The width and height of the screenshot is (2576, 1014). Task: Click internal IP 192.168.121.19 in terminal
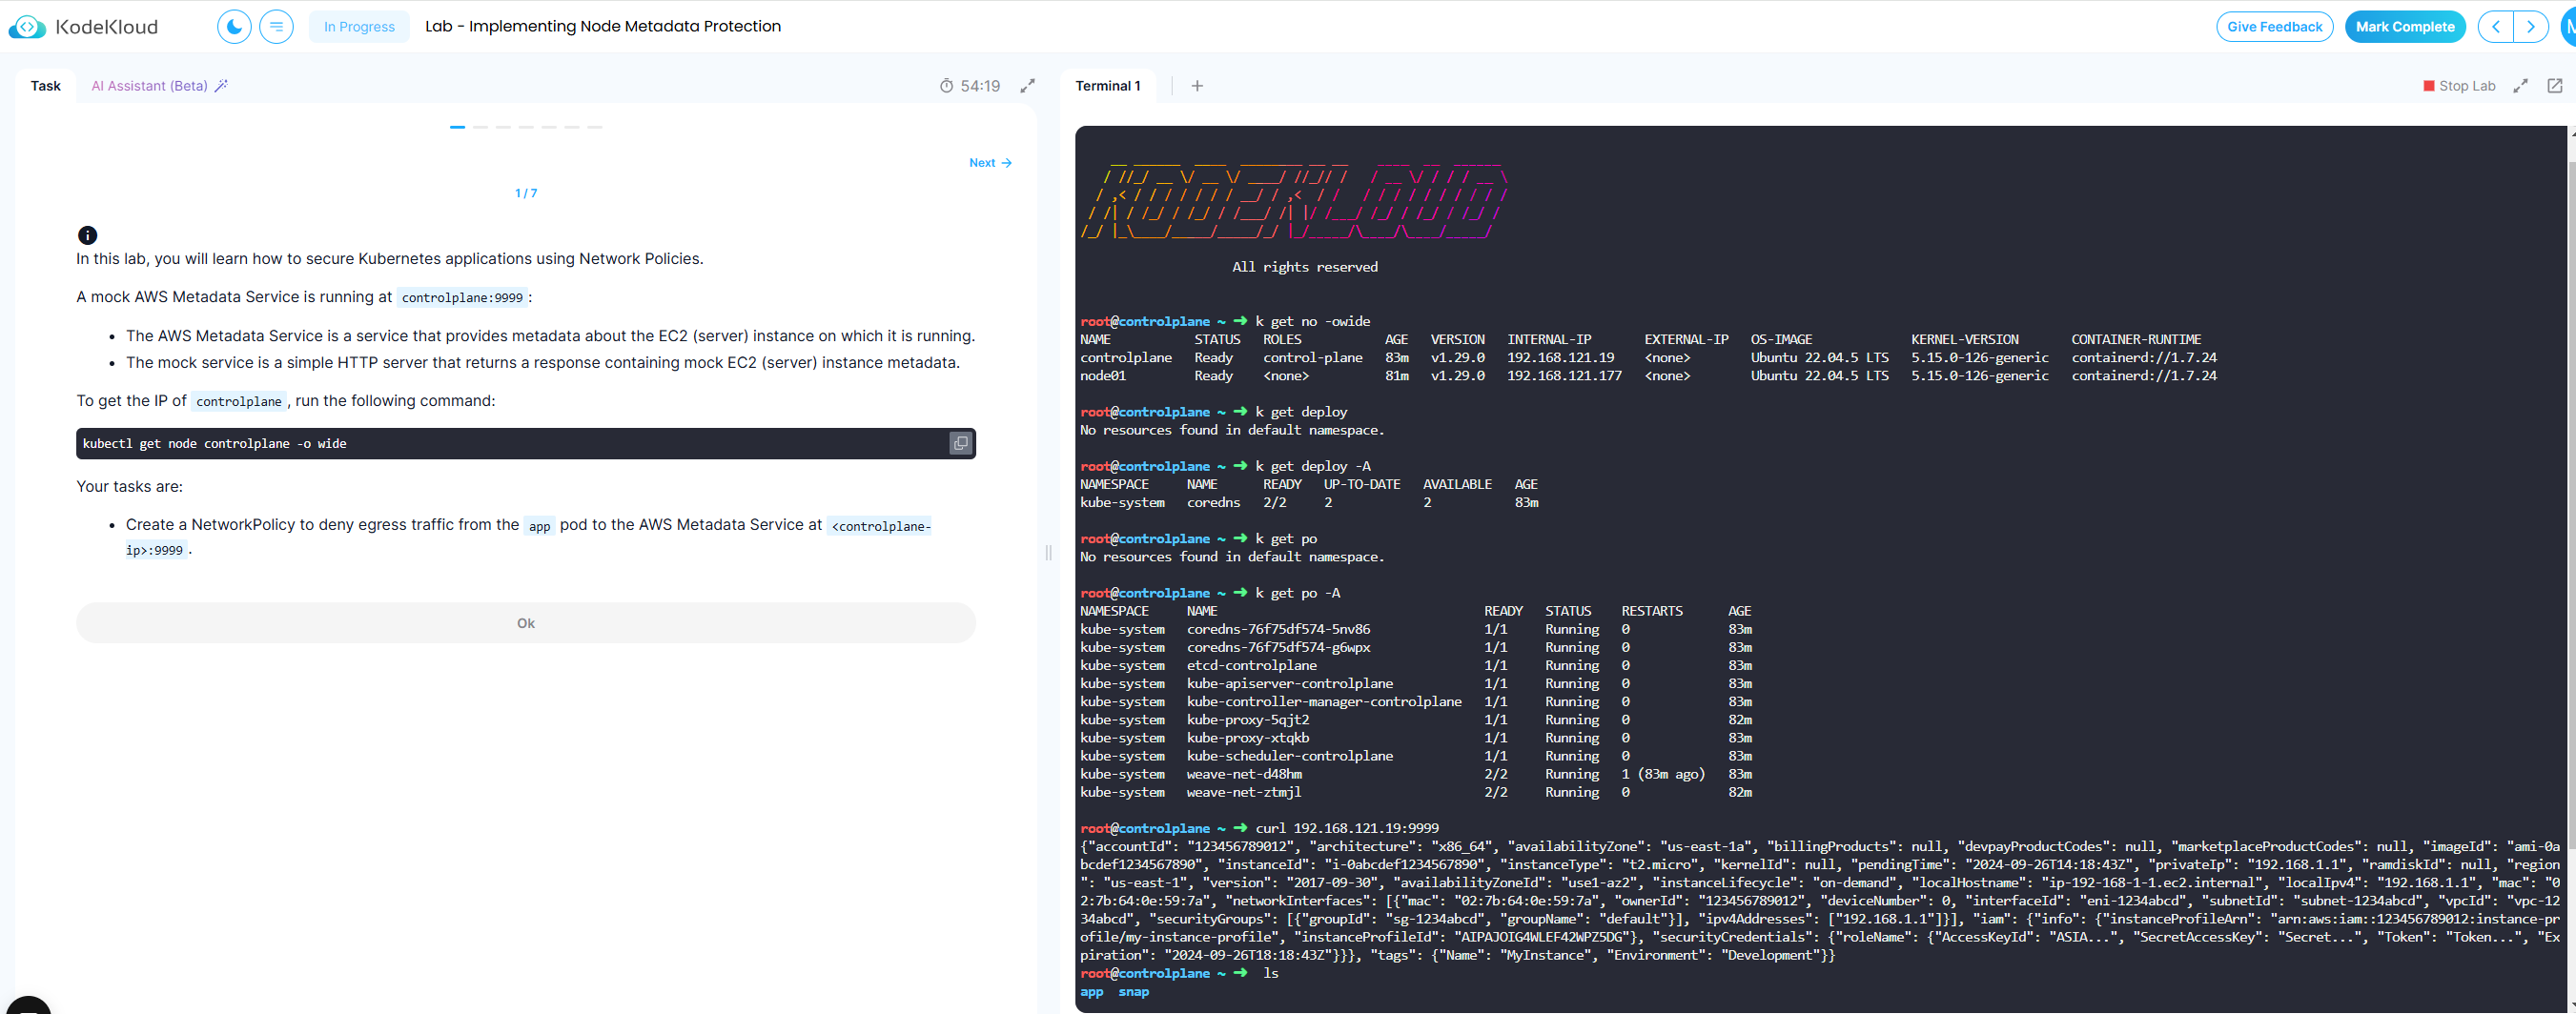tap(1561, 358)
